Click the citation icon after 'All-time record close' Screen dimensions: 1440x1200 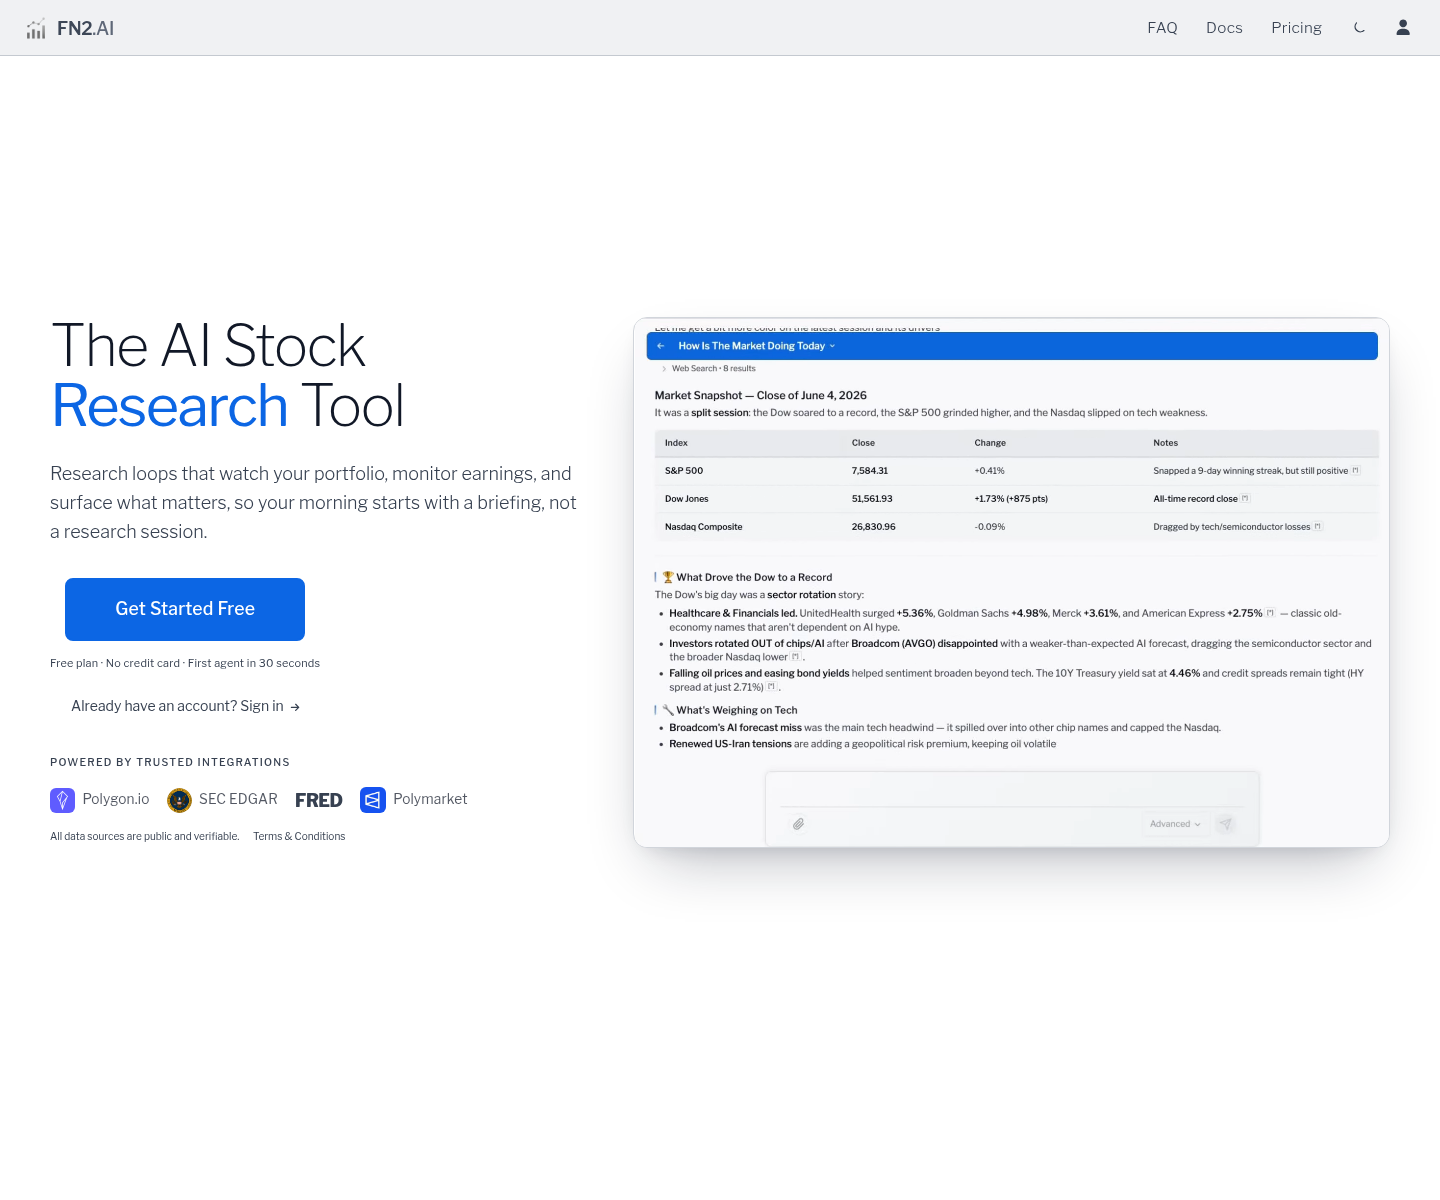click(x=1245, y=498)
